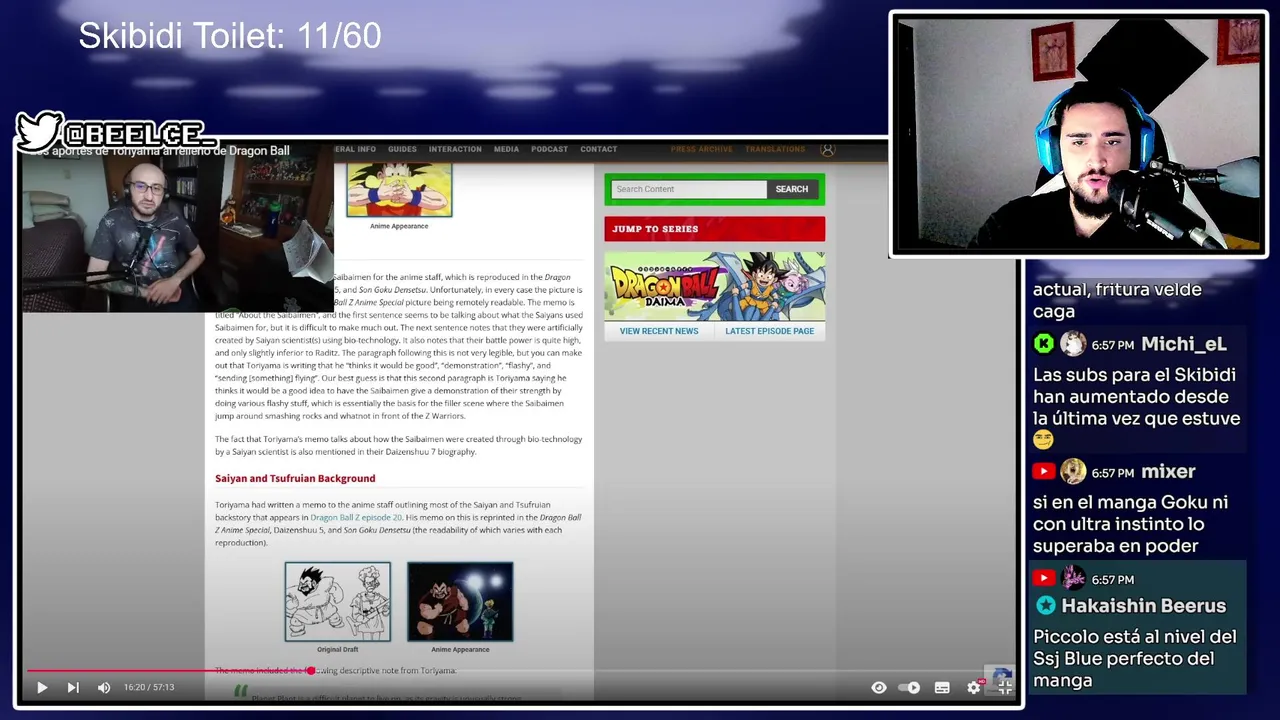
Task: Click the user account icon in website header
Action: [827, 149]
